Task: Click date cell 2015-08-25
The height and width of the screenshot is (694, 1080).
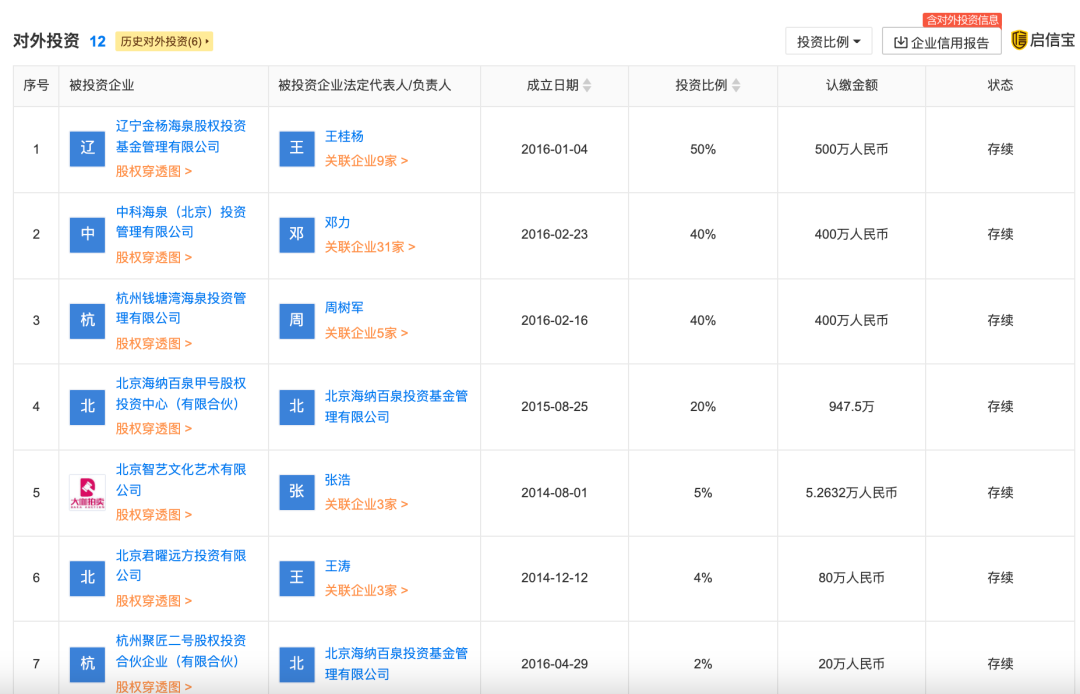Action: 554,407
